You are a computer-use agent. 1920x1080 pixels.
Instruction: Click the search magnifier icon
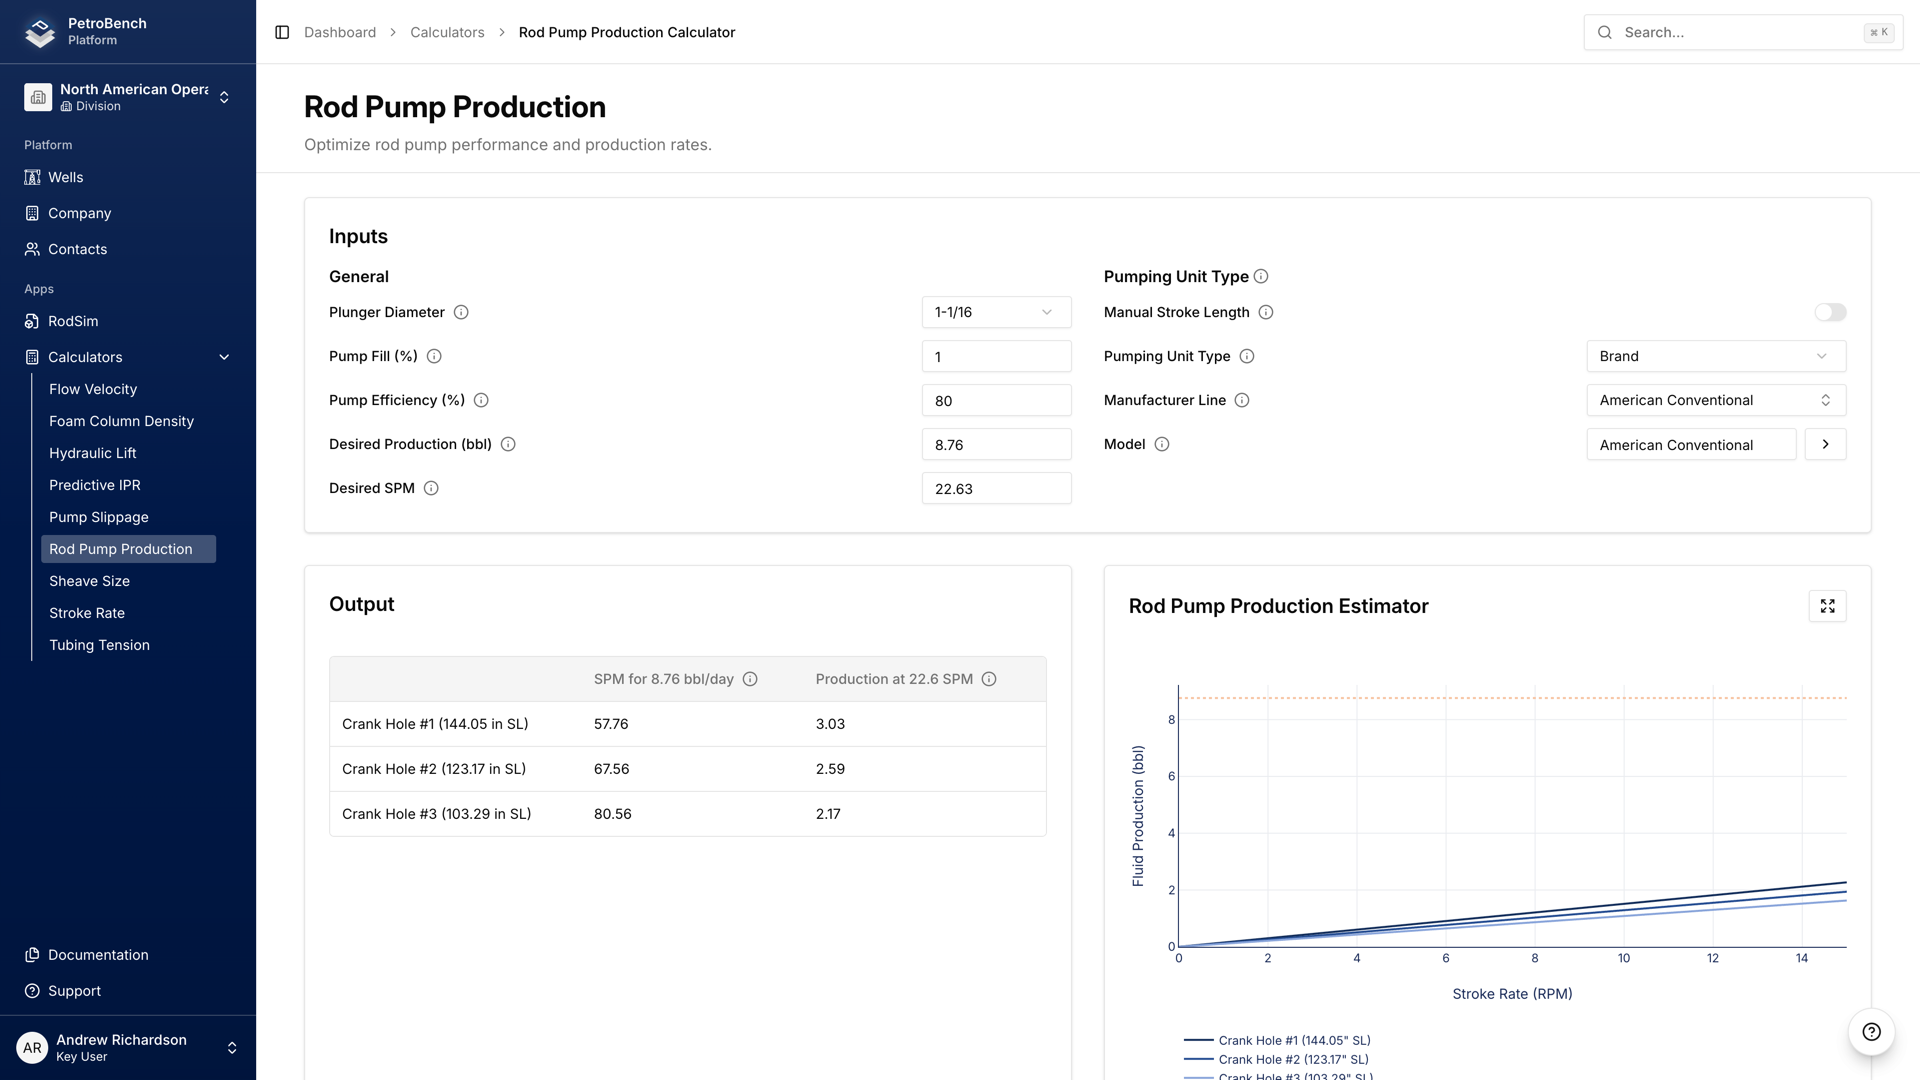click(1604, 32)
